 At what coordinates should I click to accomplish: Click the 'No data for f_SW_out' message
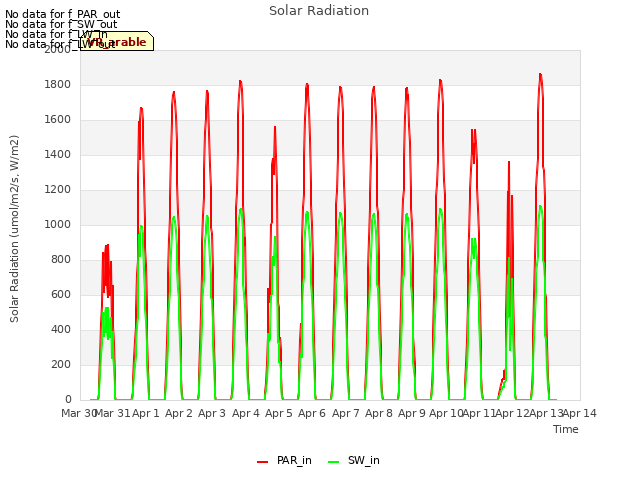[61, 24]
